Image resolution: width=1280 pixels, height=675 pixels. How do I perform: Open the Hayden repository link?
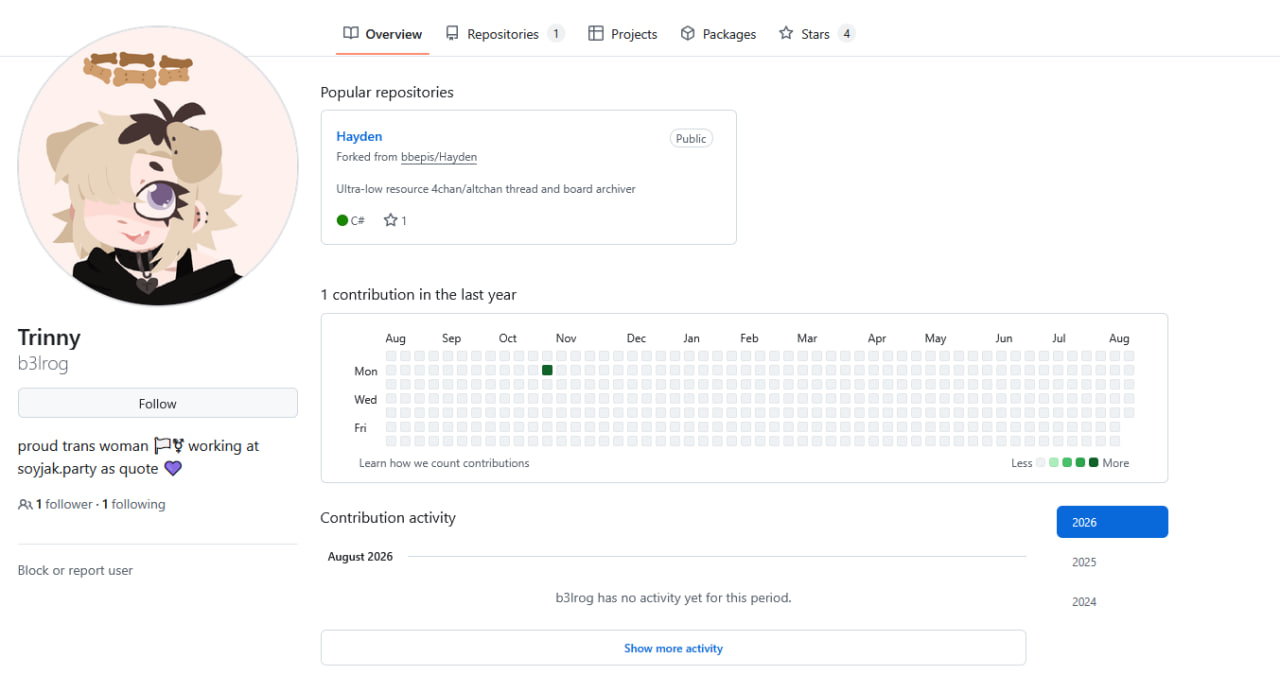(x=359, y=136)
